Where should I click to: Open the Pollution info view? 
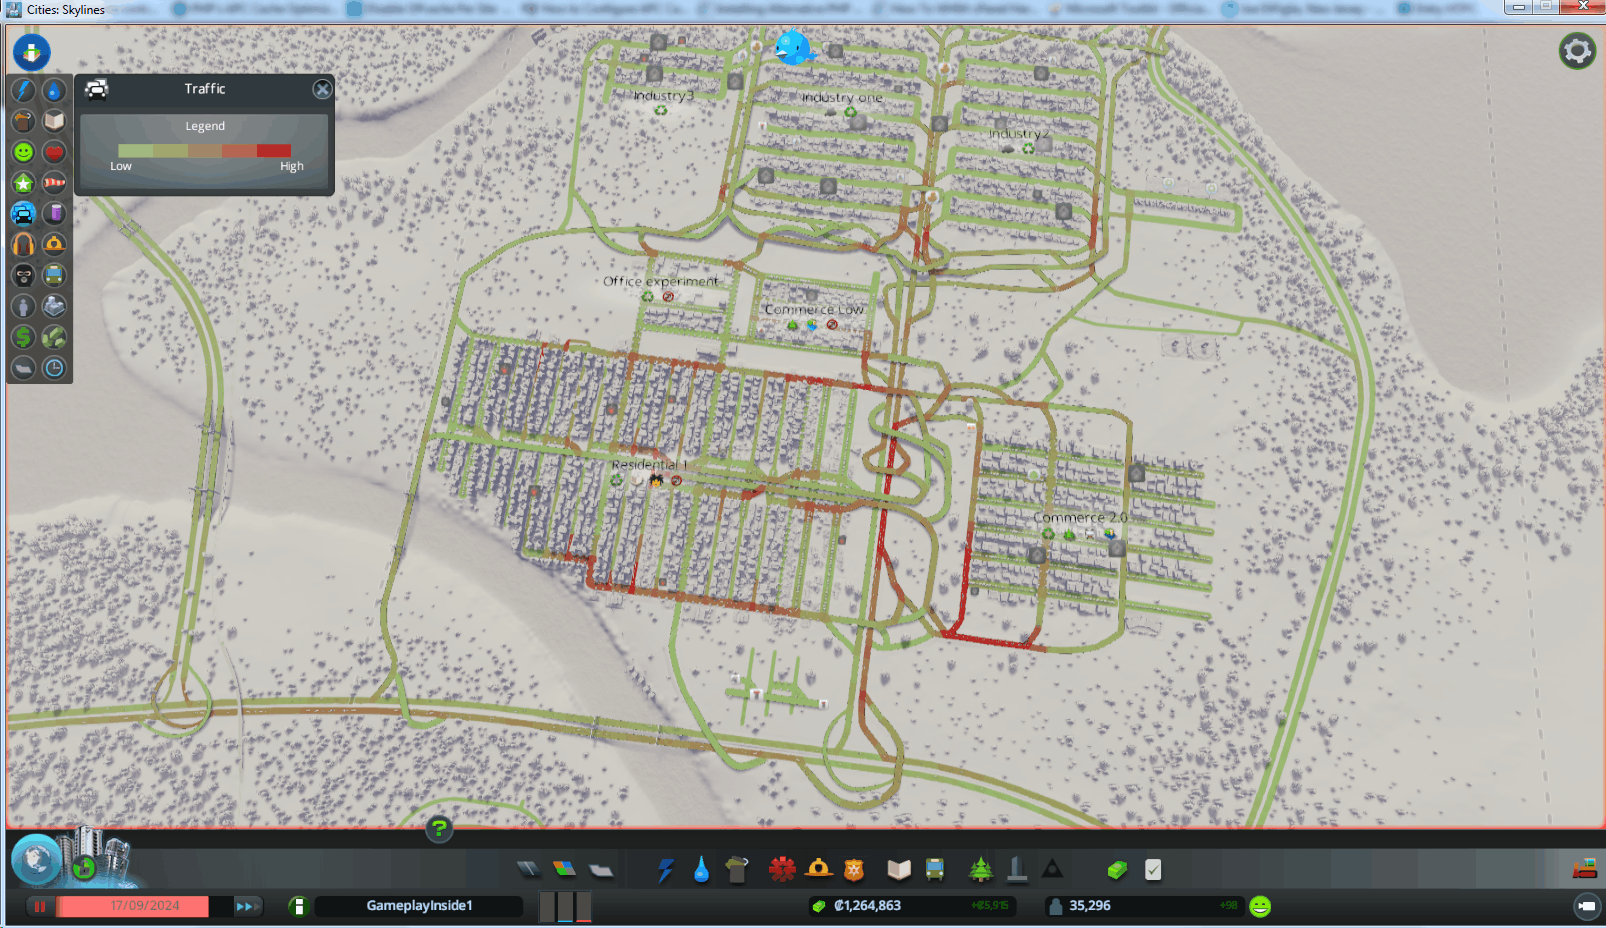pyautogui.click(x=54, y=214)
